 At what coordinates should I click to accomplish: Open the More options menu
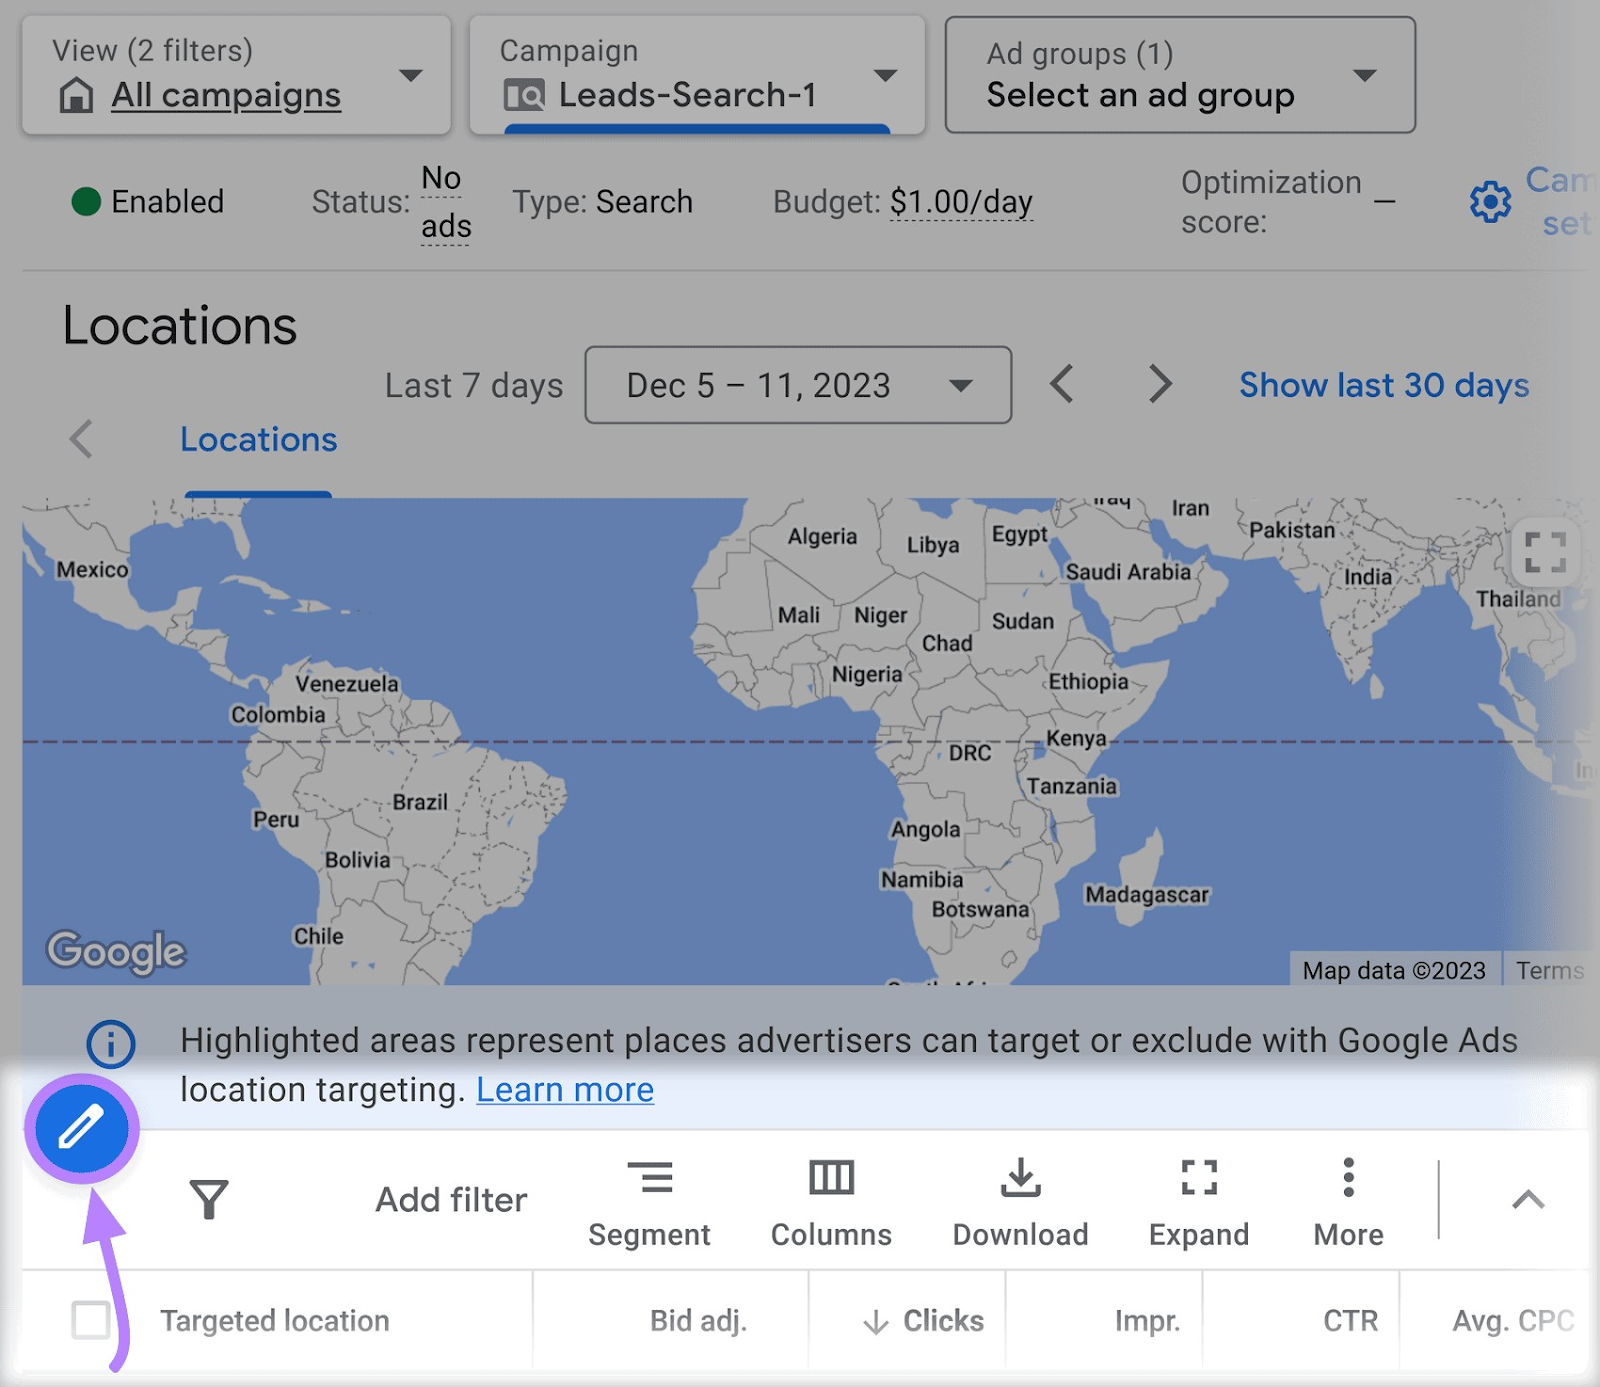click(x=1348, y=1203)
